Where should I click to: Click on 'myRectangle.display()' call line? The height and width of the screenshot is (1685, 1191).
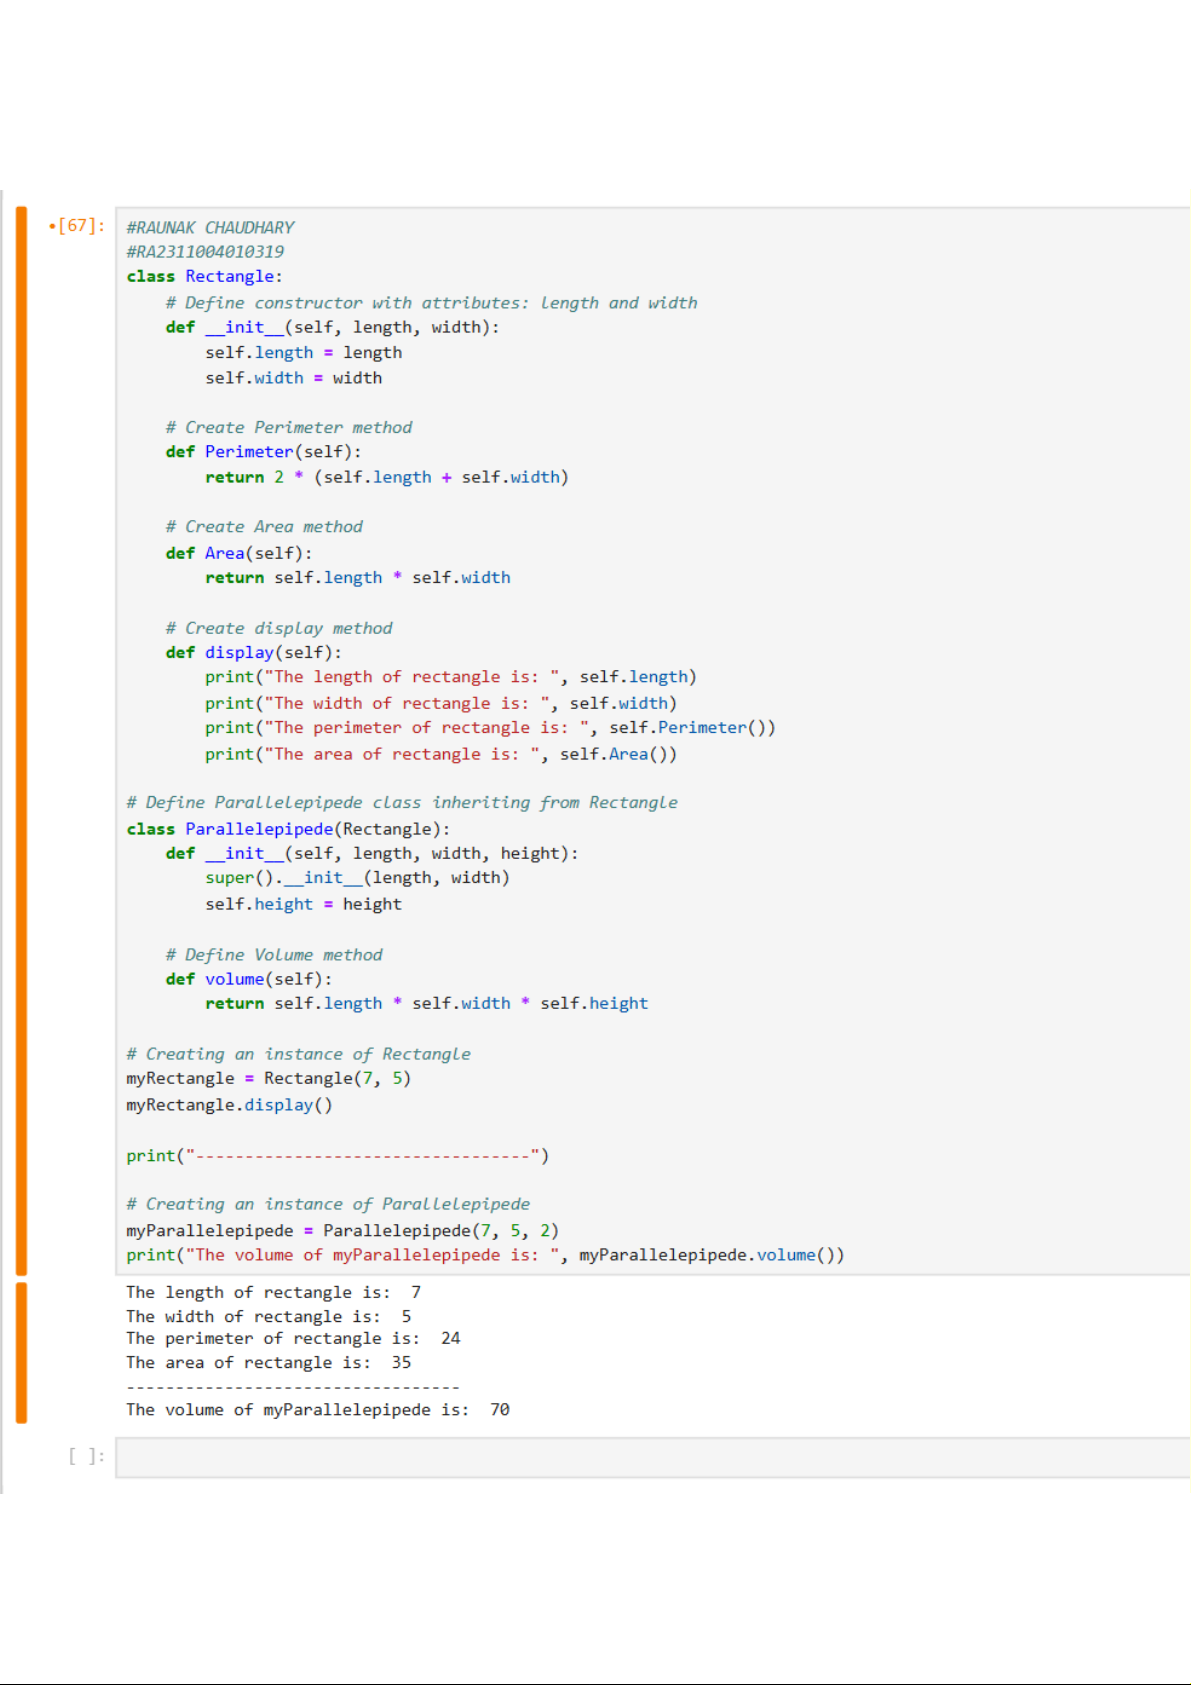click(229, 1105)
